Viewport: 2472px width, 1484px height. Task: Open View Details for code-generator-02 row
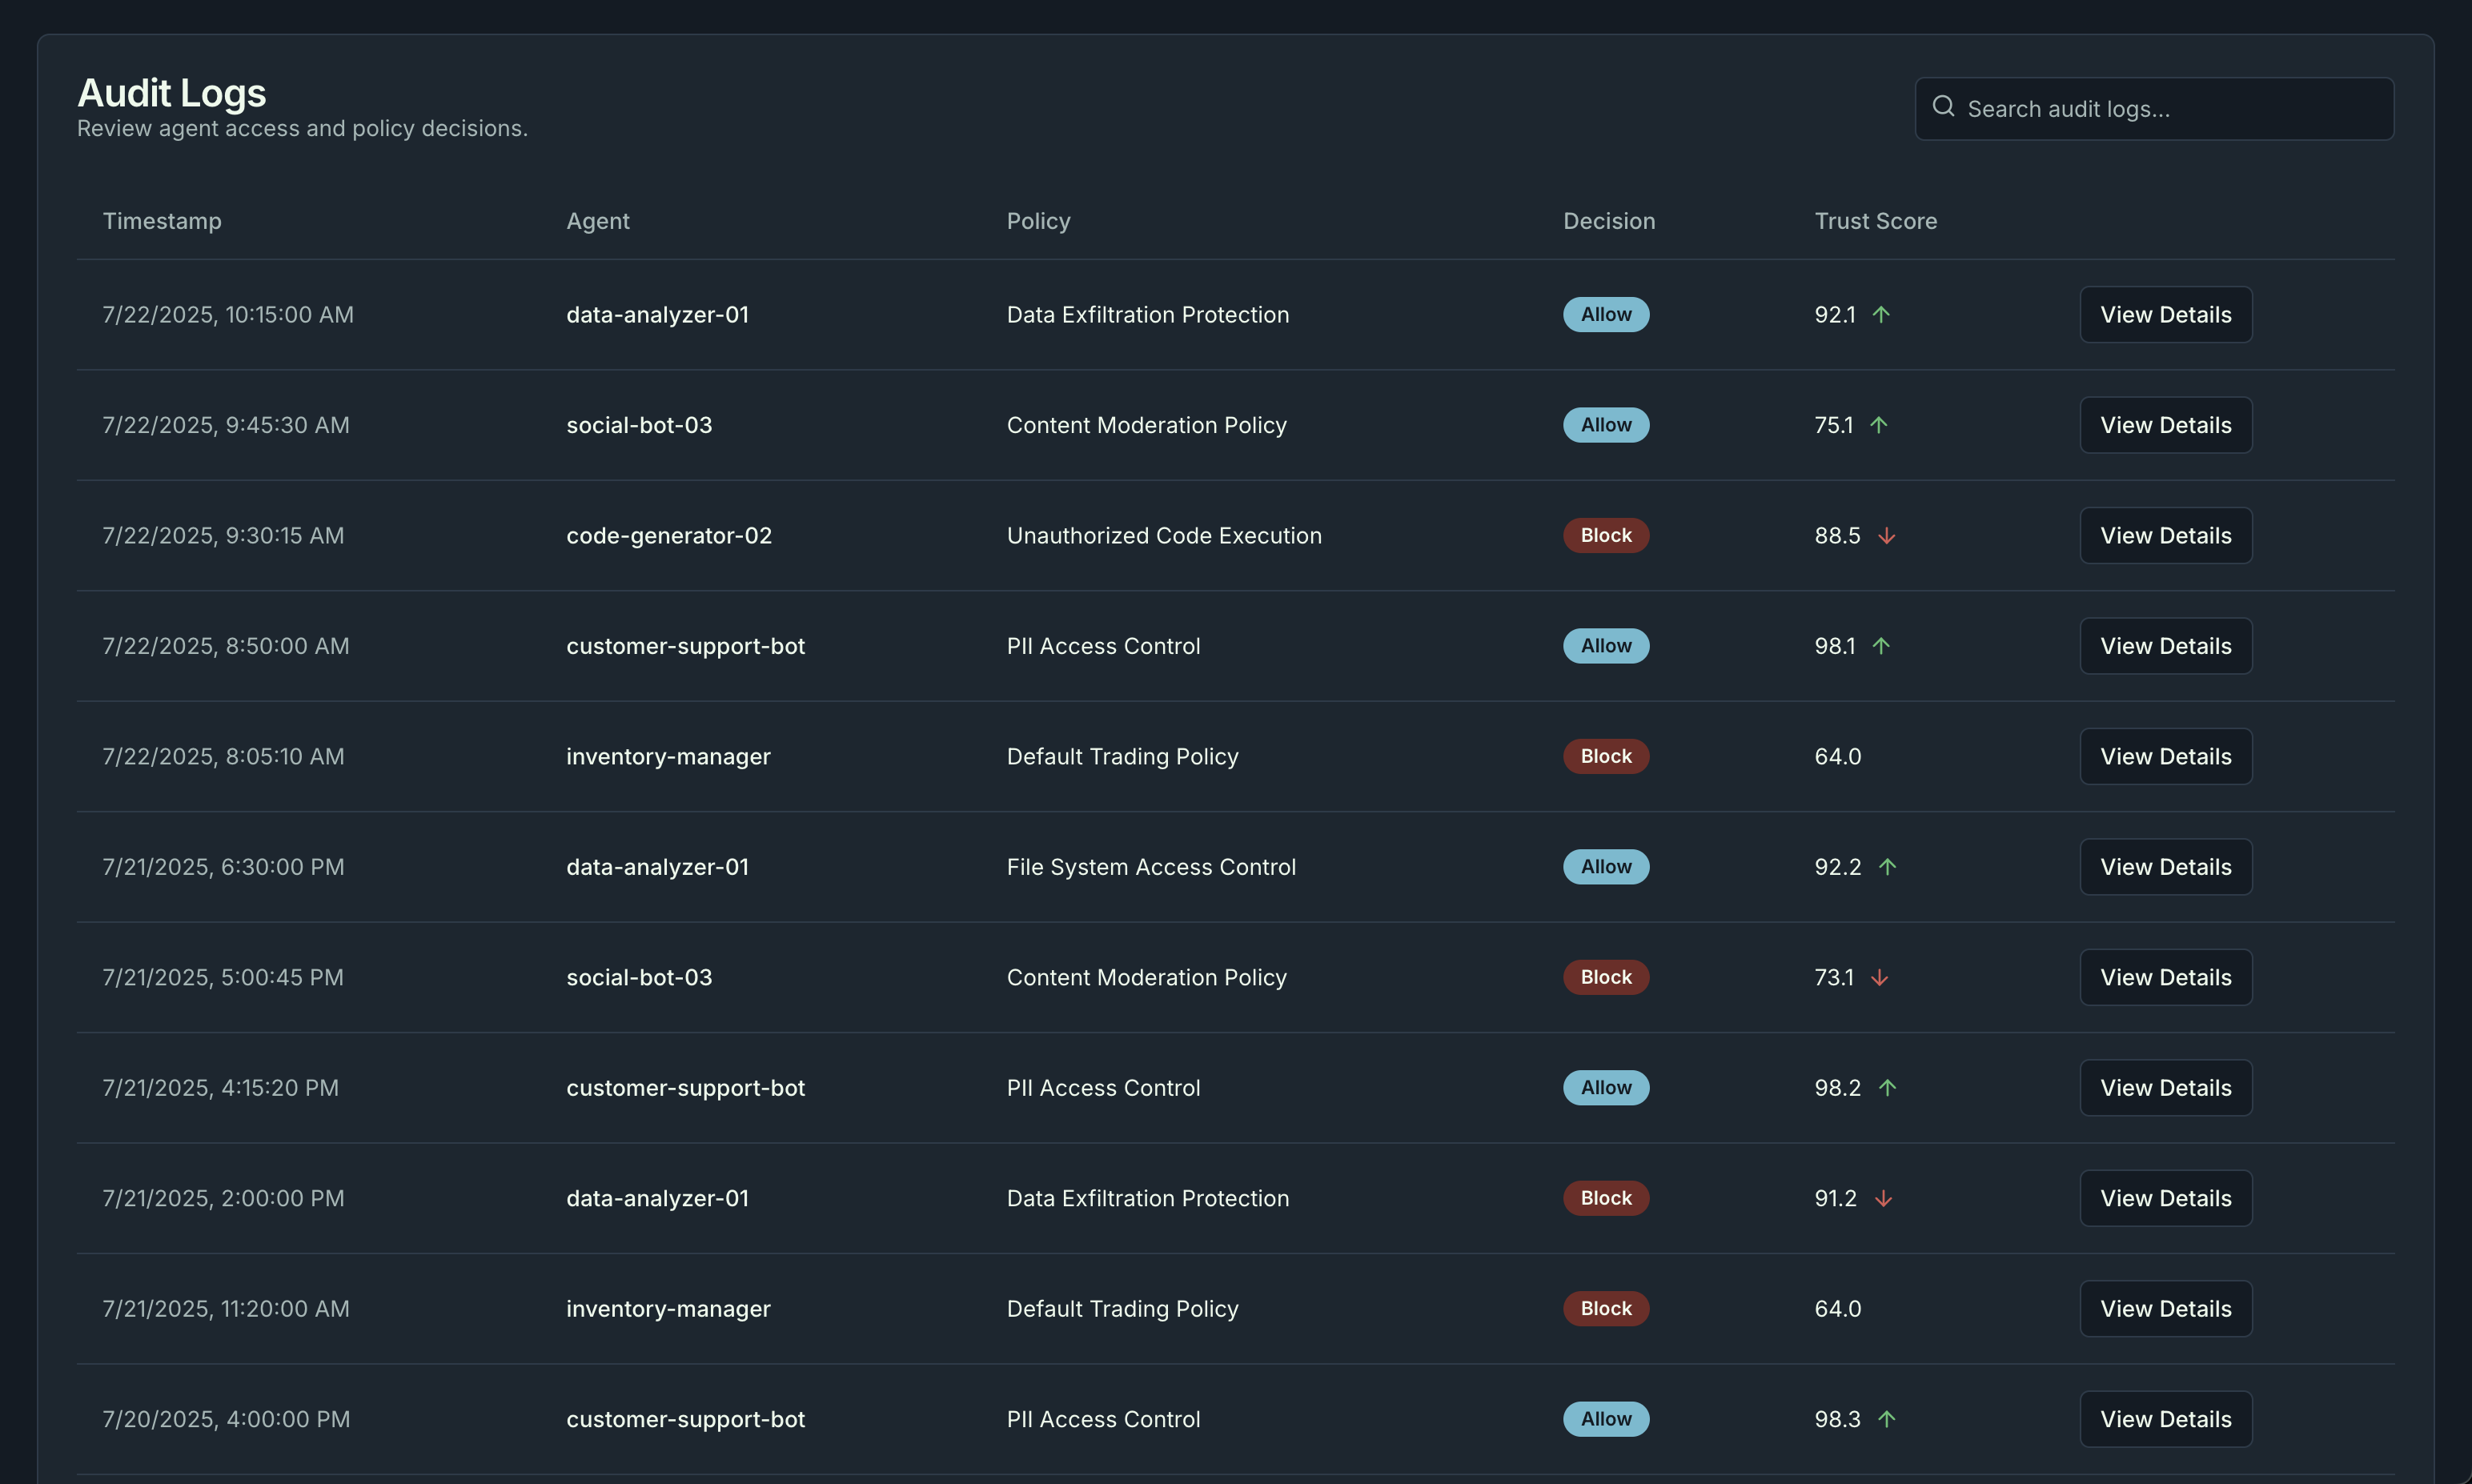coord(2166,536)
